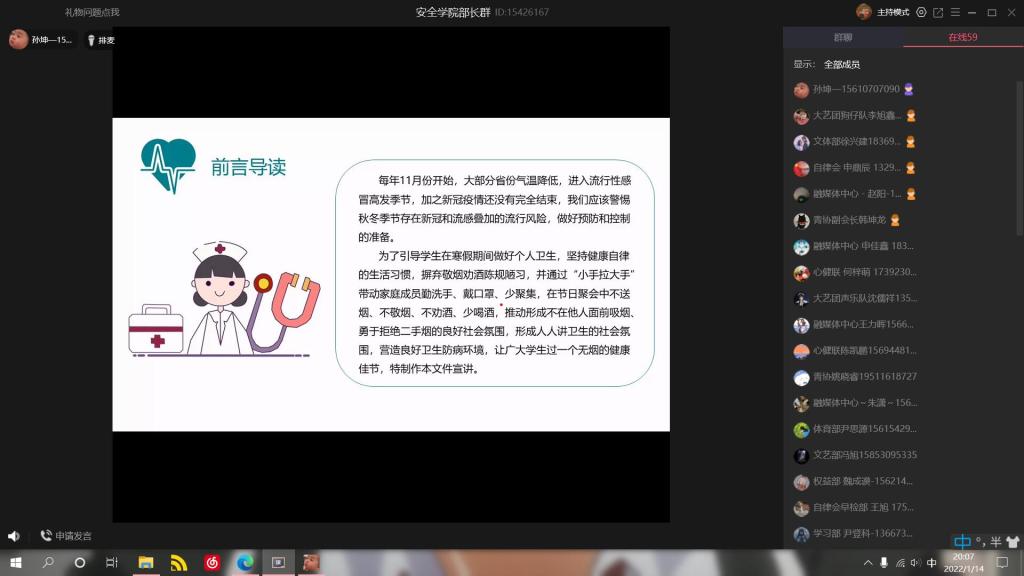Click the IME skin shirt icon
Screen dimensions: 1024x576
1012,542
